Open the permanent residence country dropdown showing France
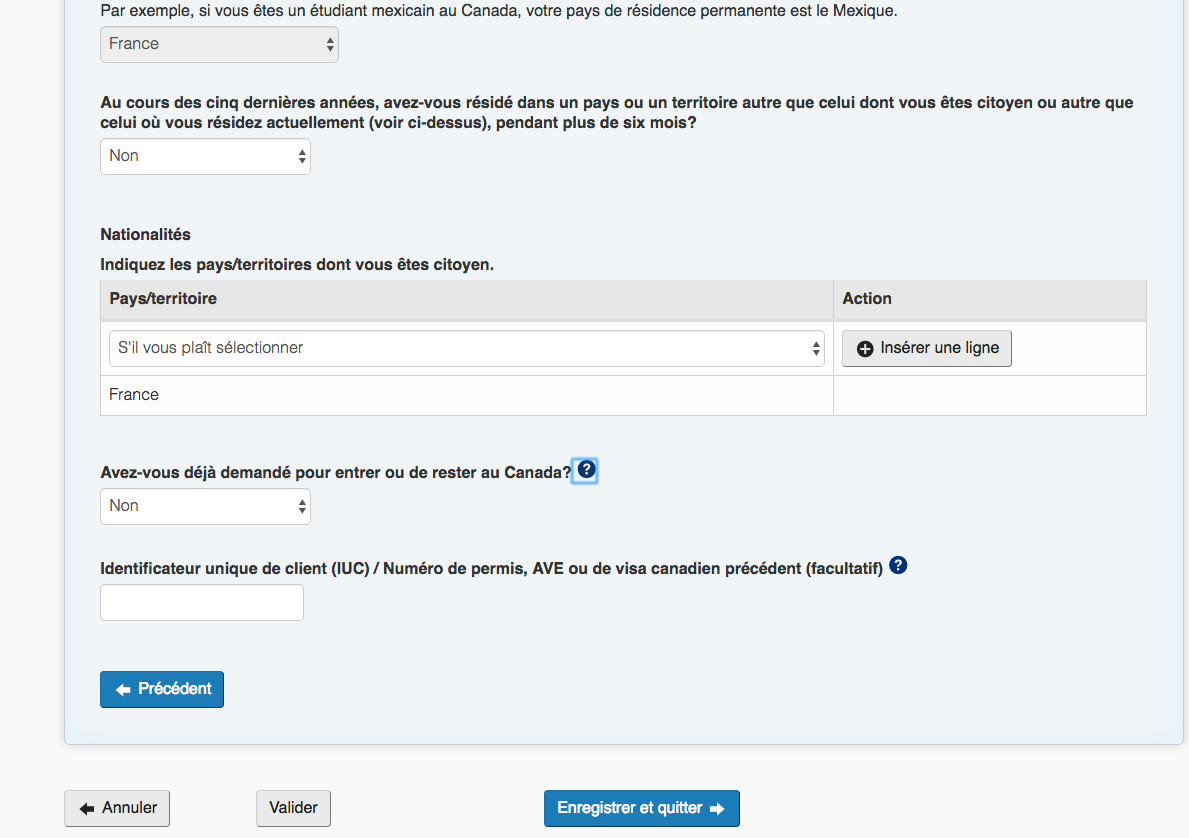 pyautogui.click(x=219, y=44)
